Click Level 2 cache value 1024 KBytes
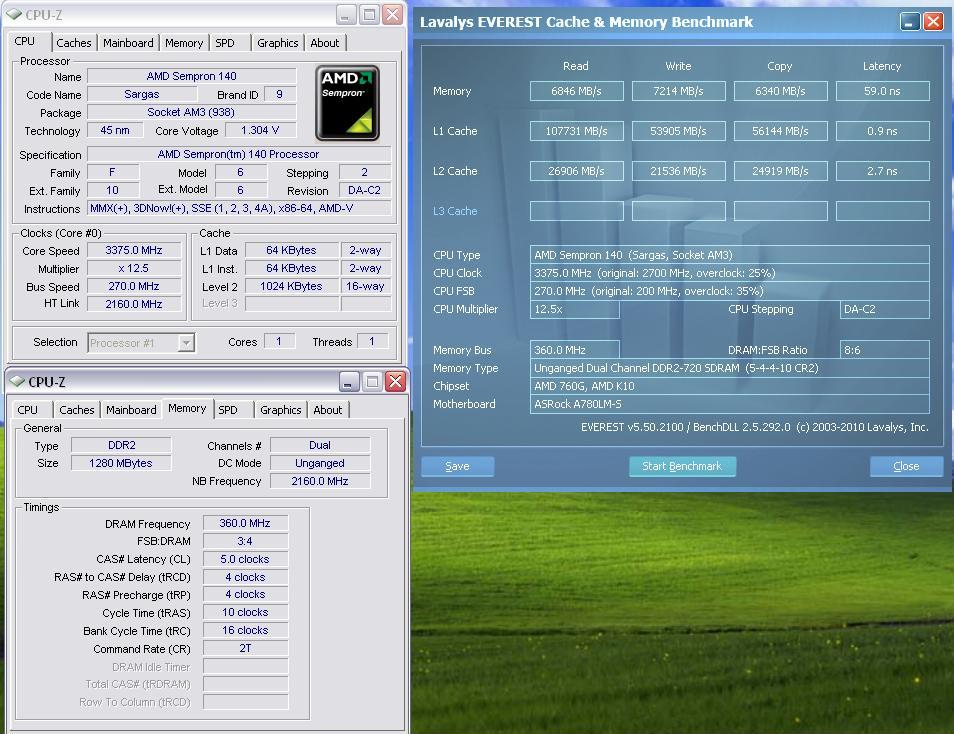 pos(291,286)
